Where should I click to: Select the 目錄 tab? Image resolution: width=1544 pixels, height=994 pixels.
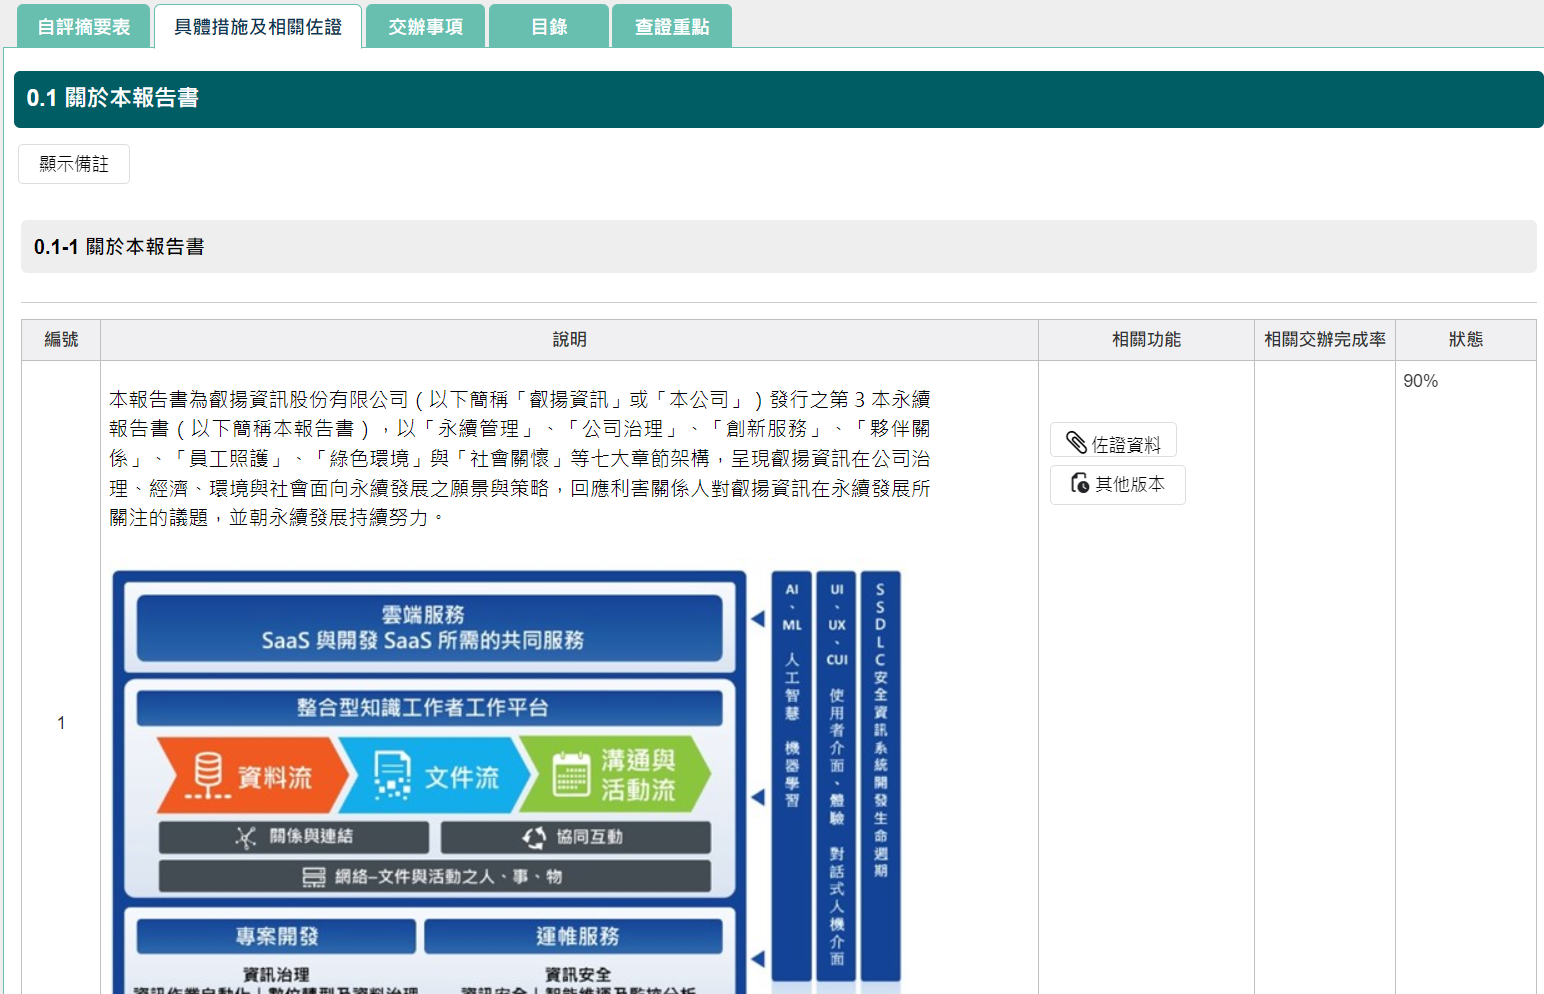[x=549, y=27]
